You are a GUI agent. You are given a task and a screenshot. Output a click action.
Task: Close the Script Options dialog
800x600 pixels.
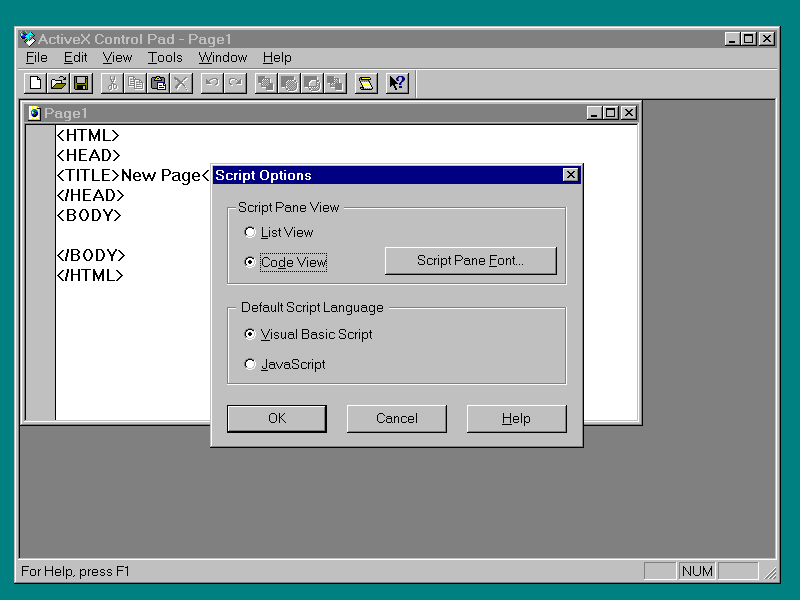coord(571,175)
